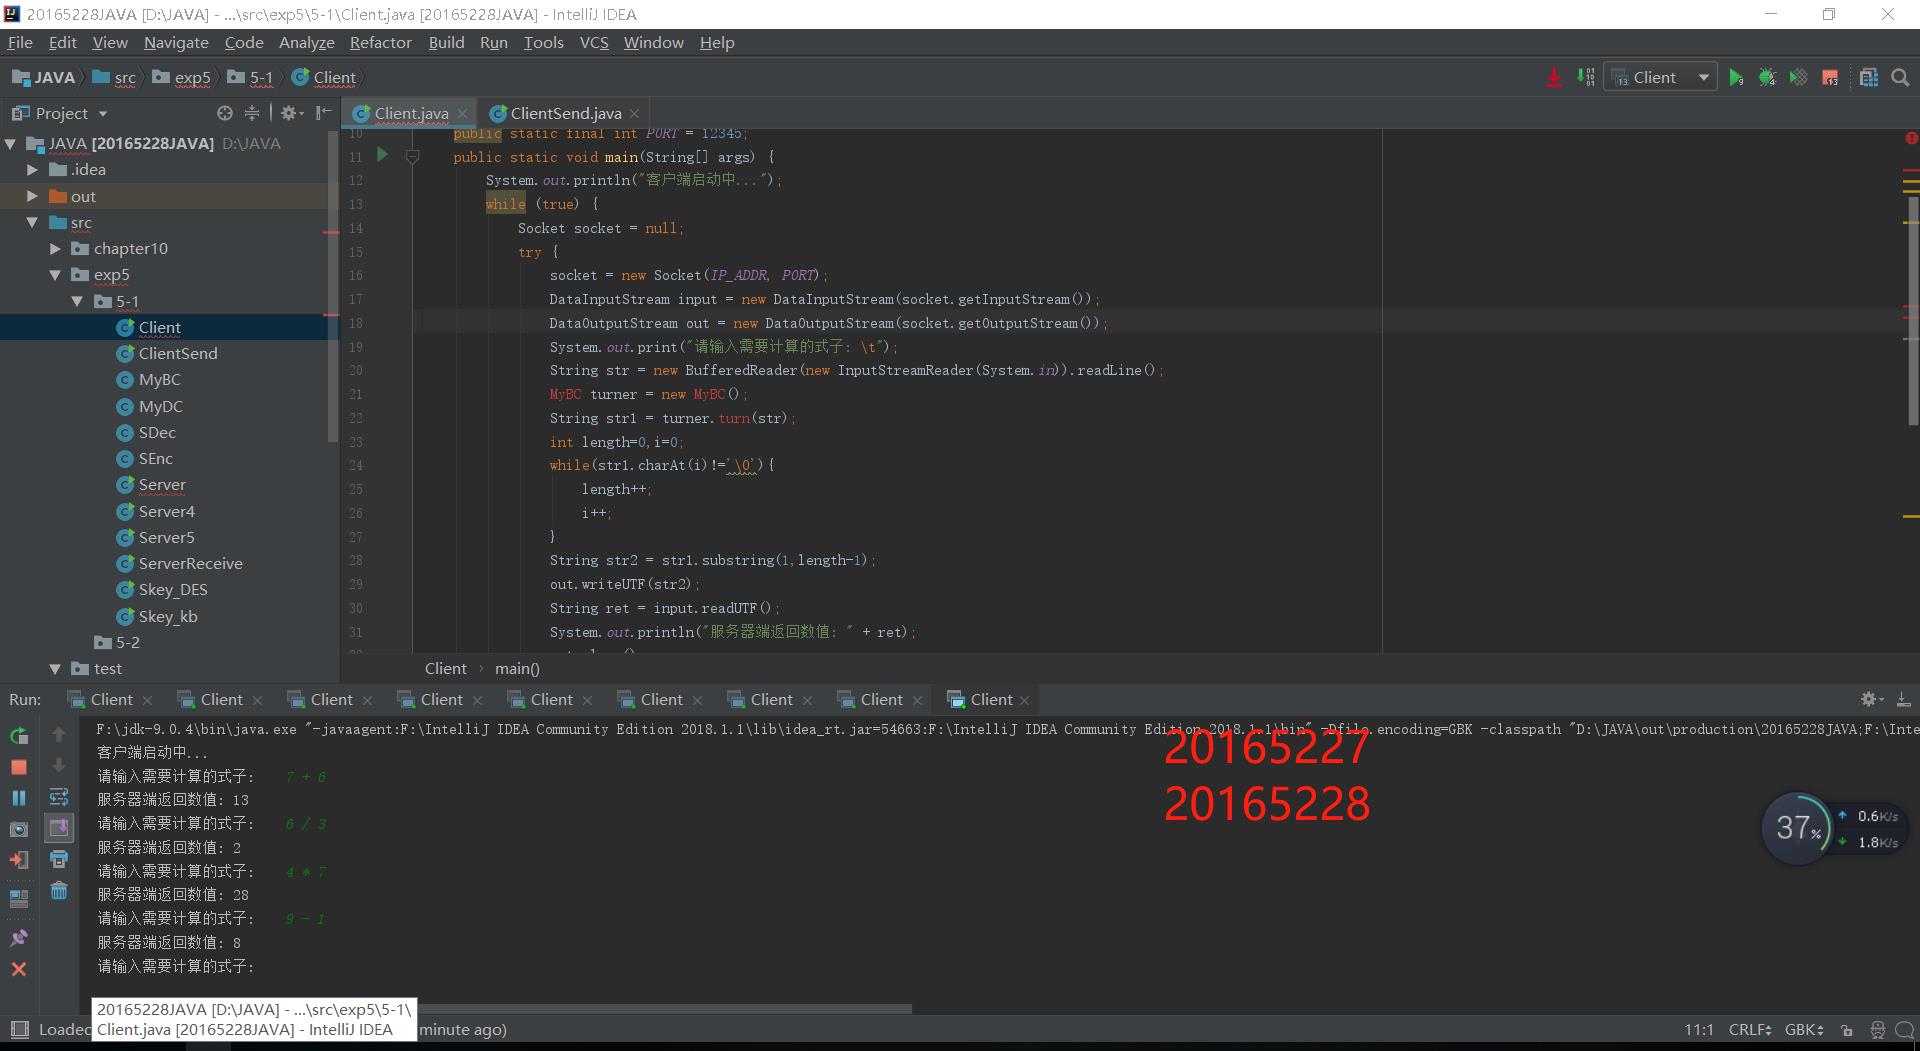The height and width of the screenshot is (1051, 1920).
Task: Click the editor vertical scrollbar
Action: [x=1912, y=310]
